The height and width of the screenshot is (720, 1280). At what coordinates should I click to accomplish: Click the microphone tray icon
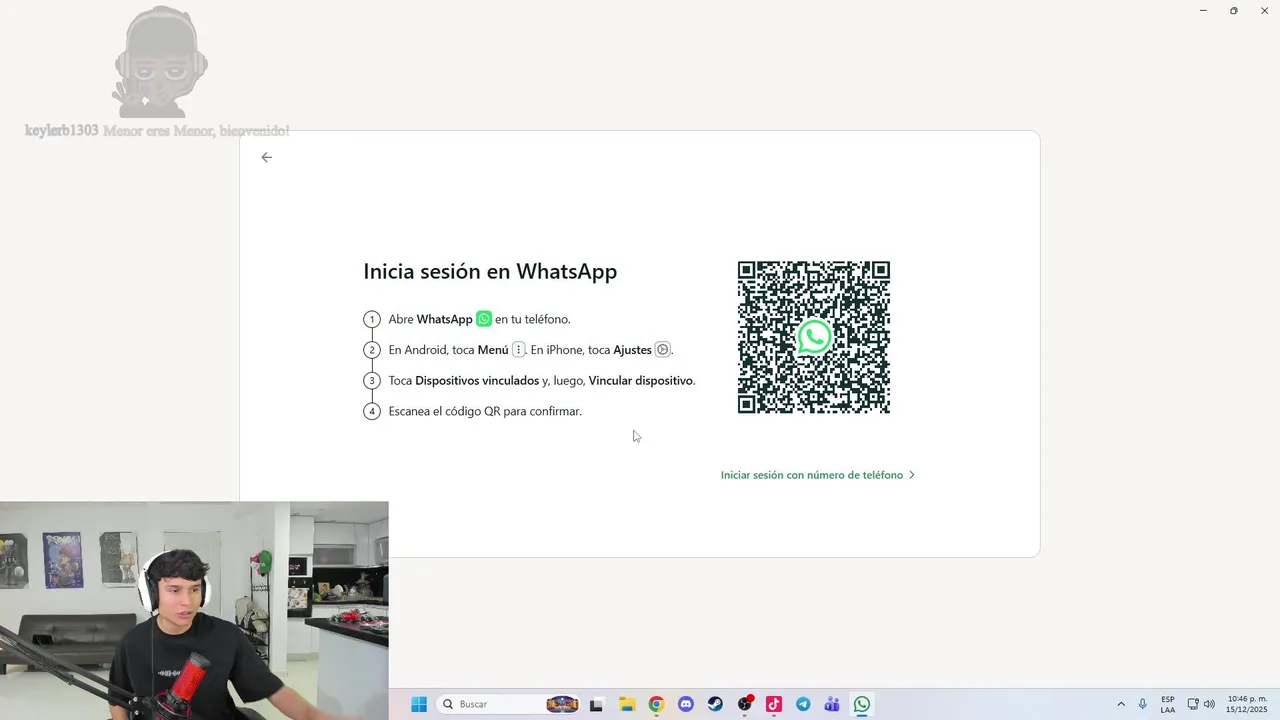(1143, 704)
